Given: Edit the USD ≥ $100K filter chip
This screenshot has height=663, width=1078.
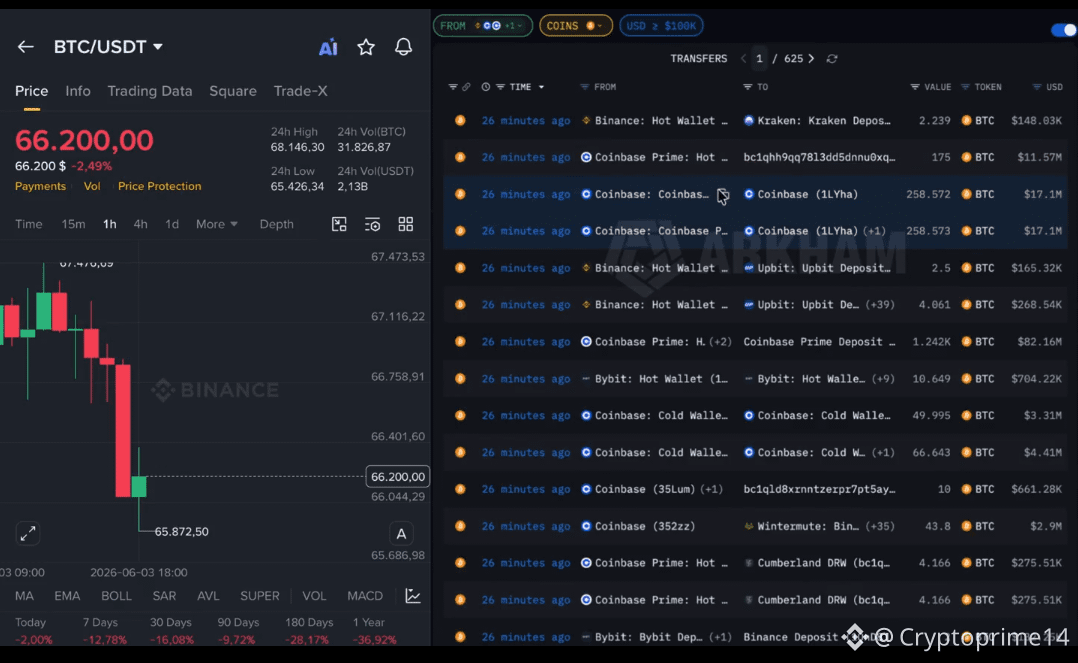Looking at the screenshot, I should (x=661, y=26).
